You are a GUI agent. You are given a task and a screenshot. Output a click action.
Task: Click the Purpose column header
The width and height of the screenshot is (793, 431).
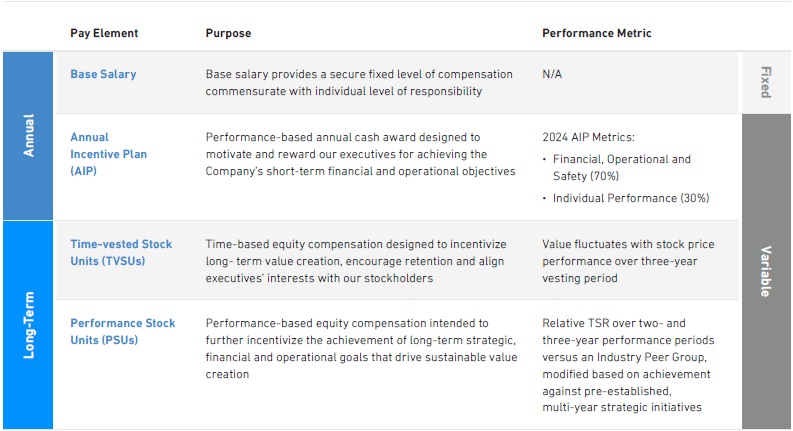[x=228, y=33]
